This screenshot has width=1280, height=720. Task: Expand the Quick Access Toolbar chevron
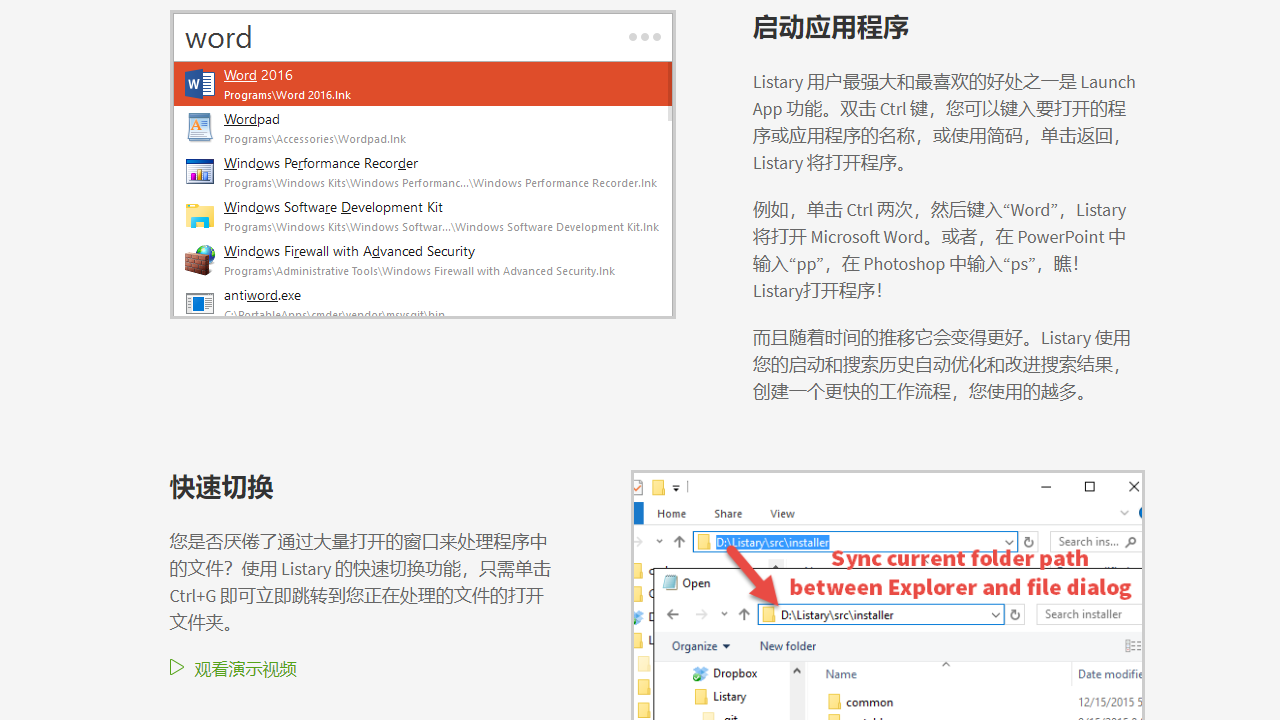pyautogui.click(x=675, y=487)
